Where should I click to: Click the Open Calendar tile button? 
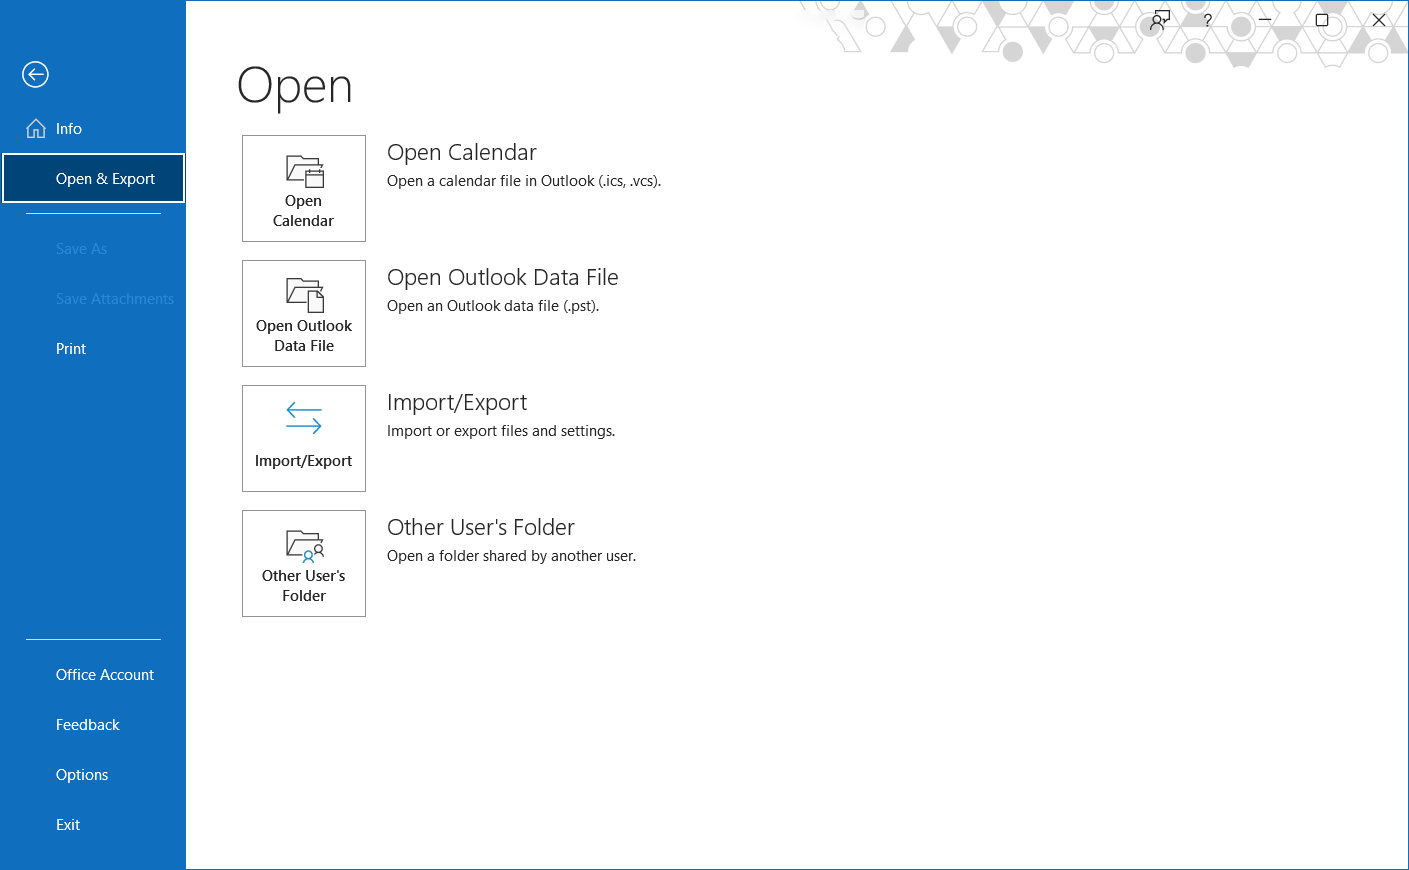304,188
